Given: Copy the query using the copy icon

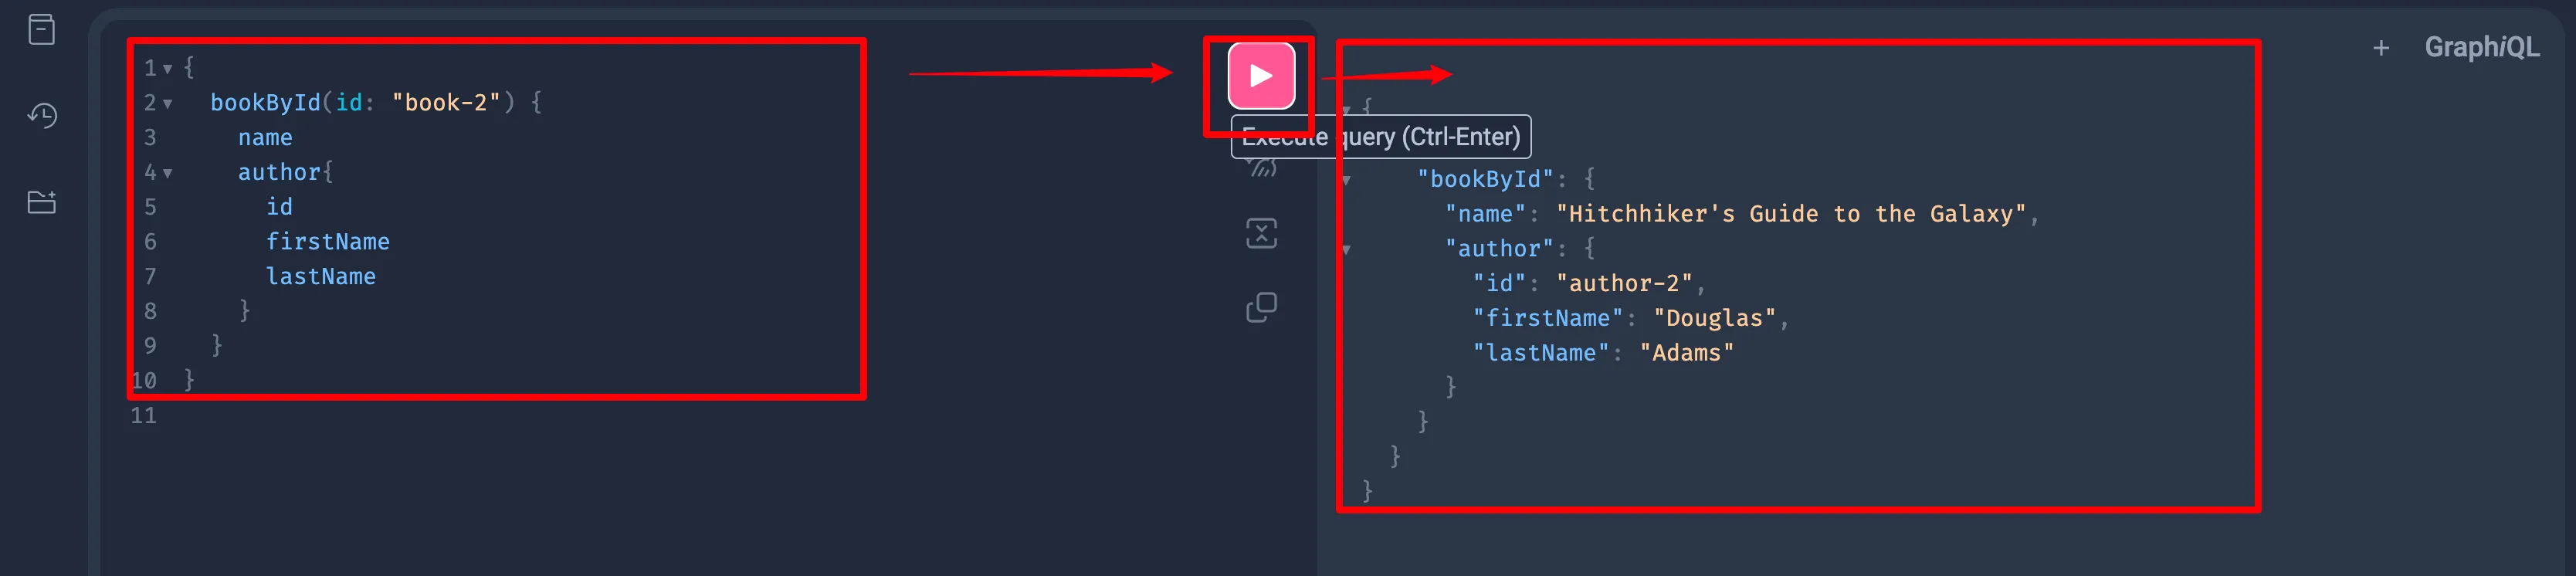Looking at the screenshot, I should click(1262, 307).
